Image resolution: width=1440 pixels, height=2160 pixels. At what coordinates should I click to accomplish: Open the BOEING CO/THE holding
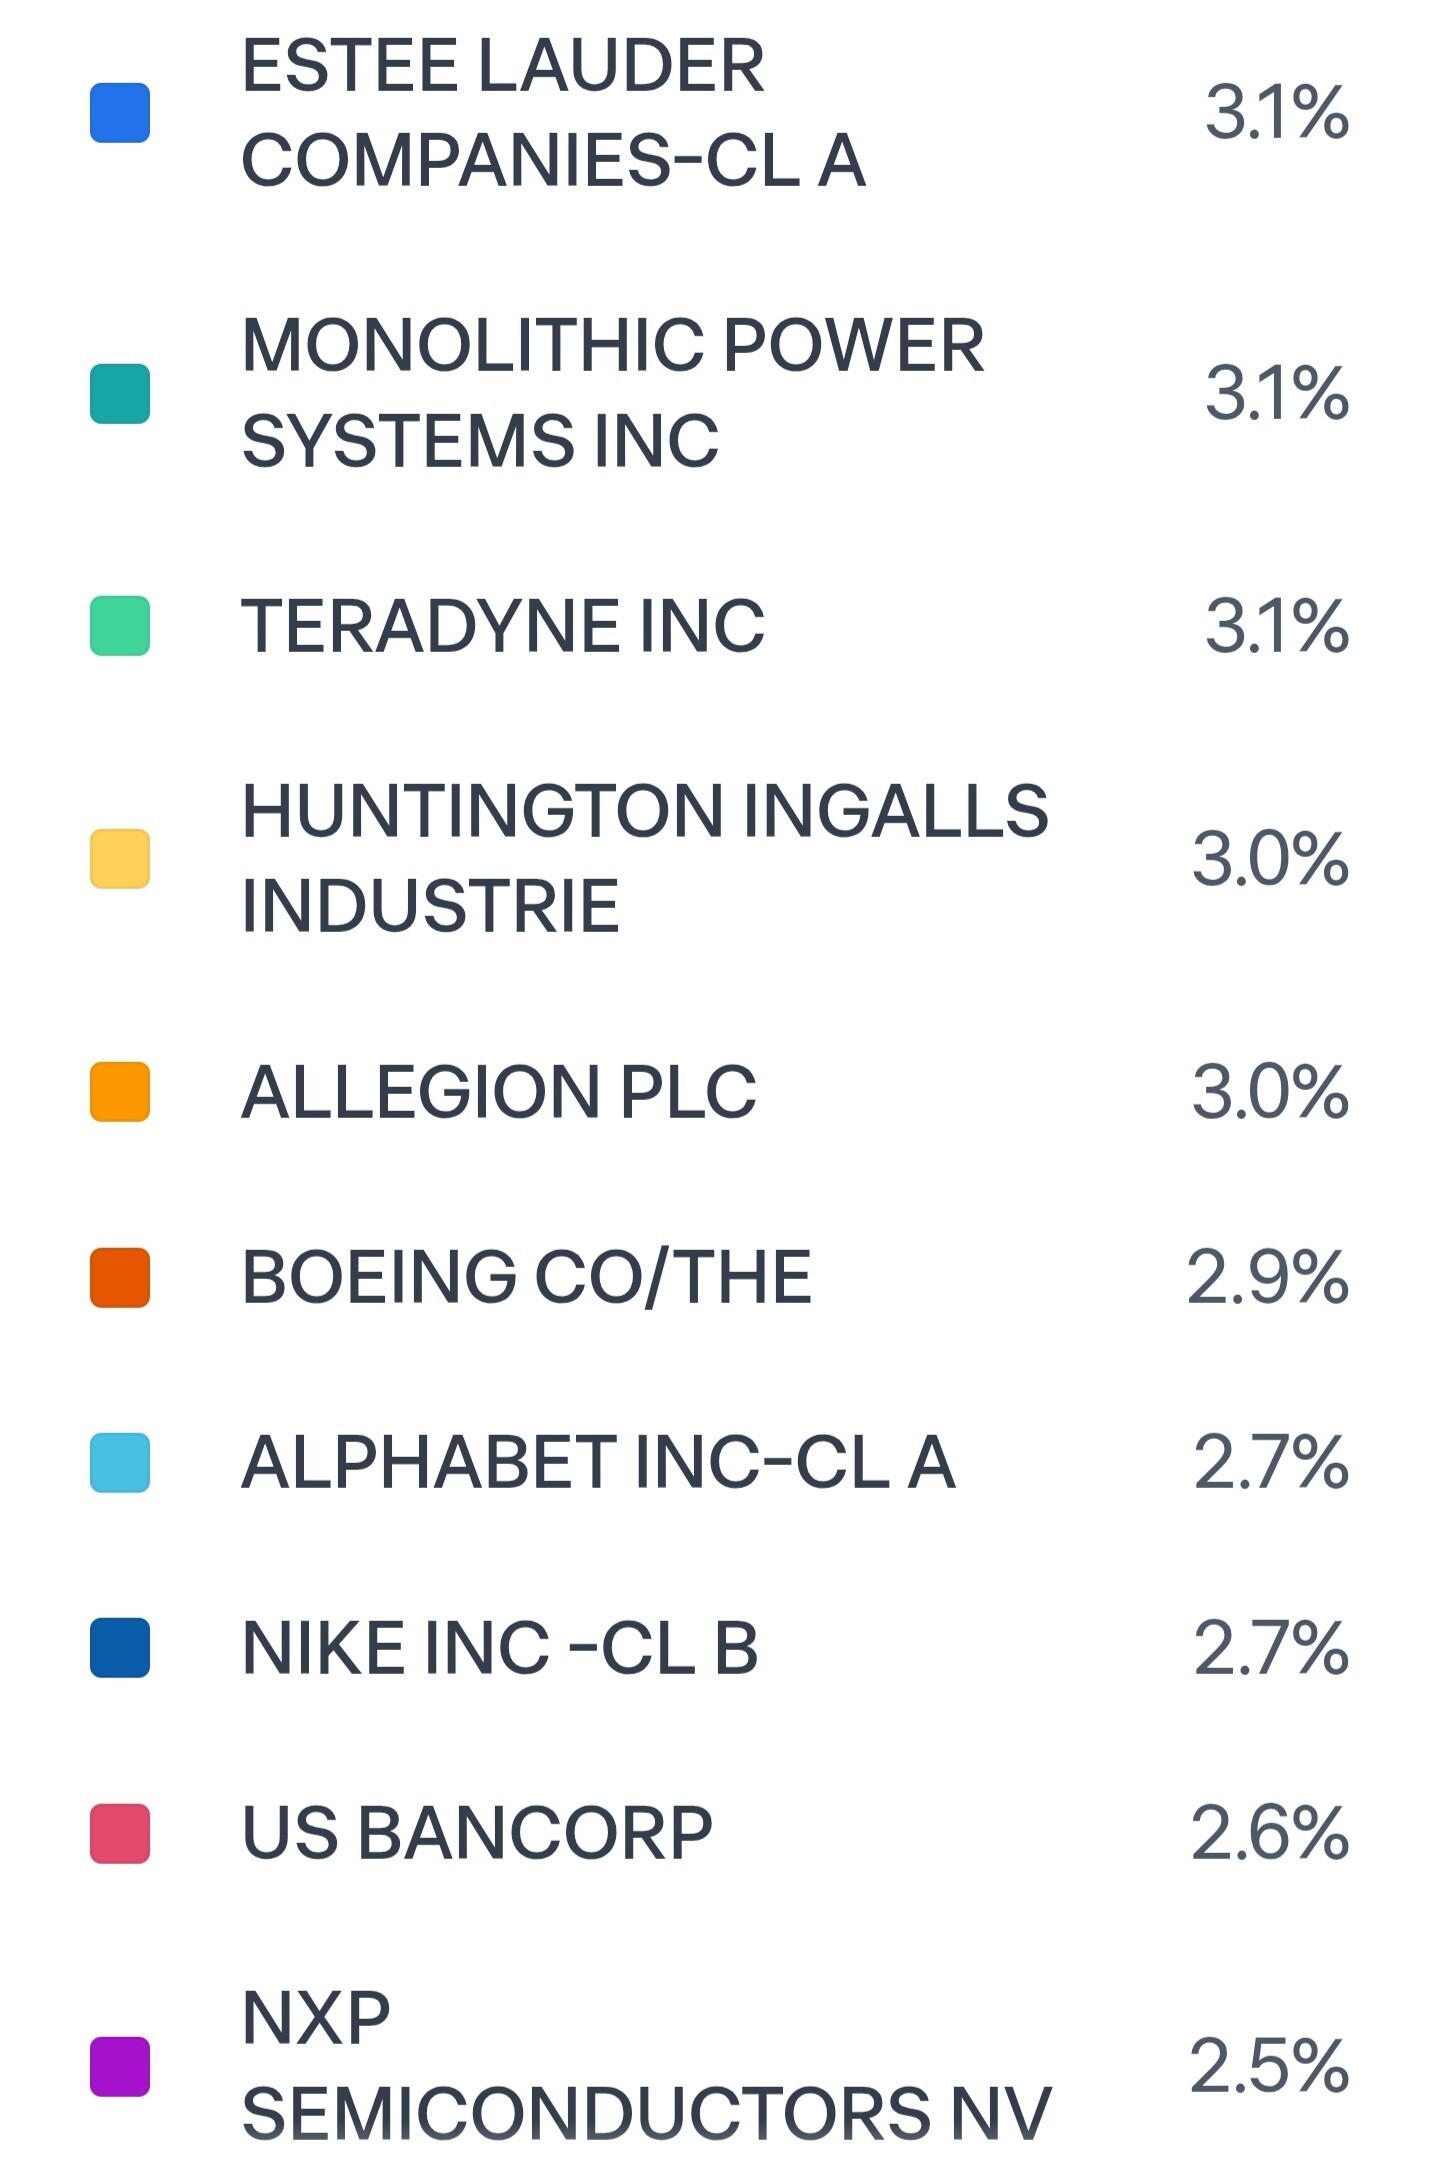click(527, 1278)
